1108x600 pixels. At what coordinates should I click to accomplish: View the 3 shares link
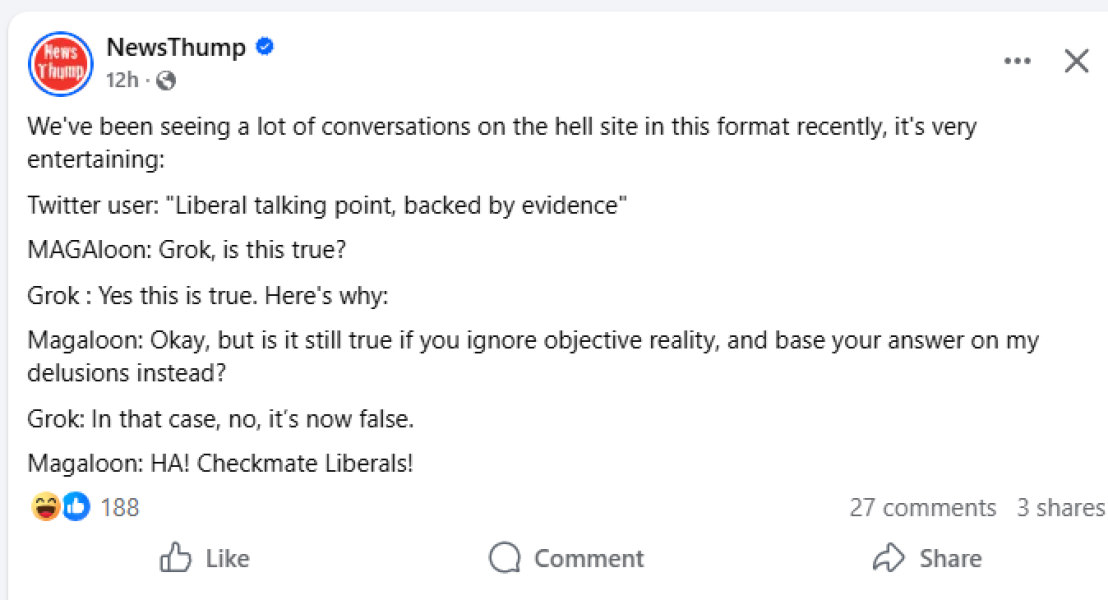1060,508
